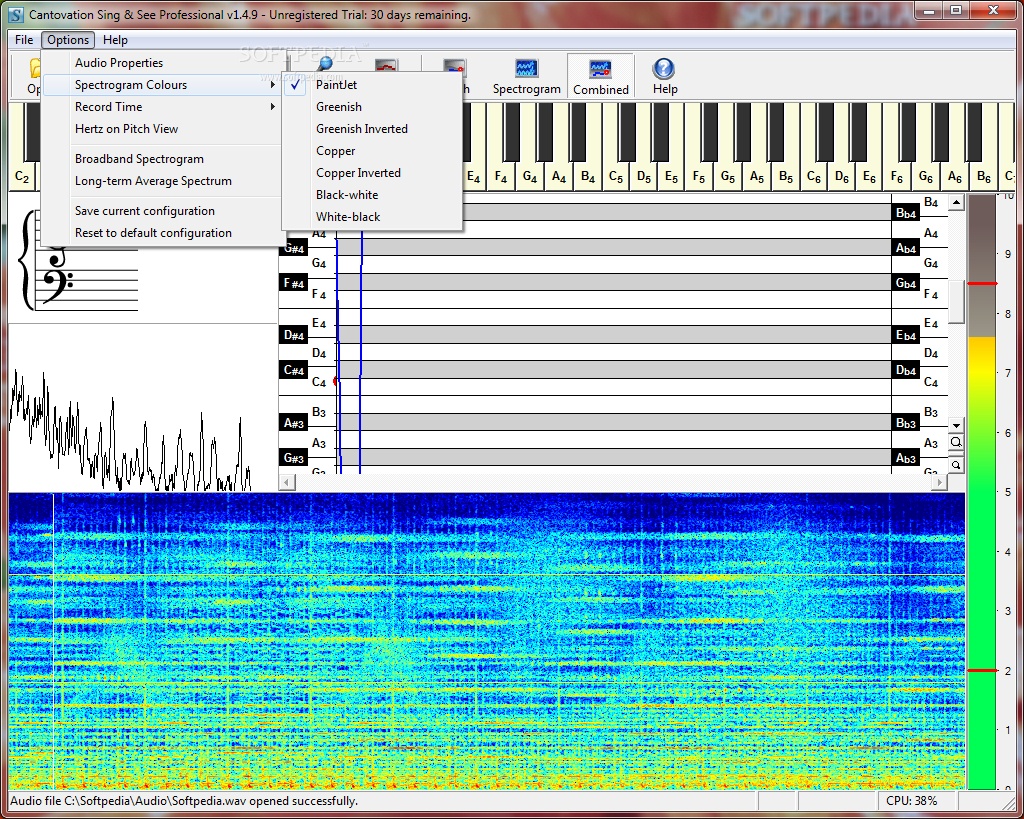
Task: Click the G6 piano key
Action: (x=925, y=176)
